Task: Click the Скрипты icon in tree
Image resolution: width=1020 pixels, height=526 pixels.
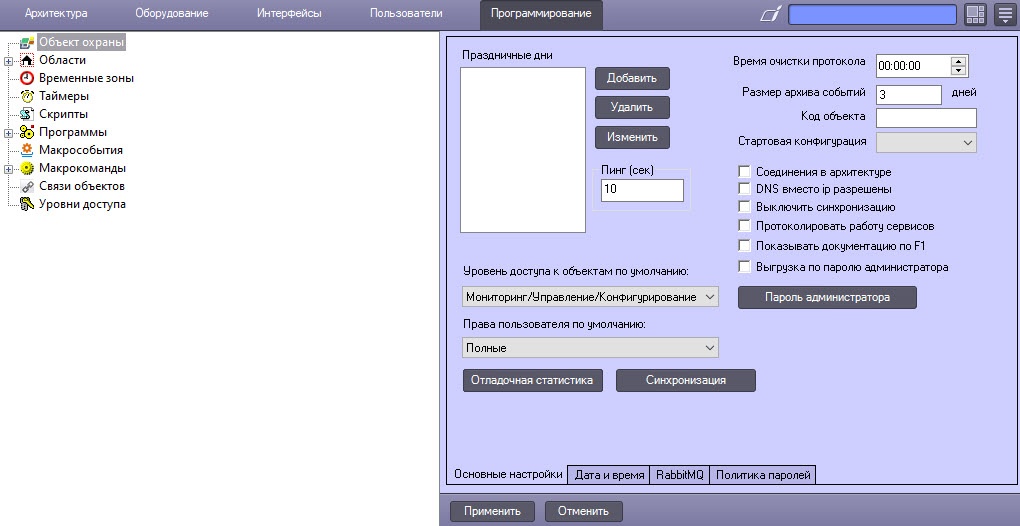Action: coord(27,114)
